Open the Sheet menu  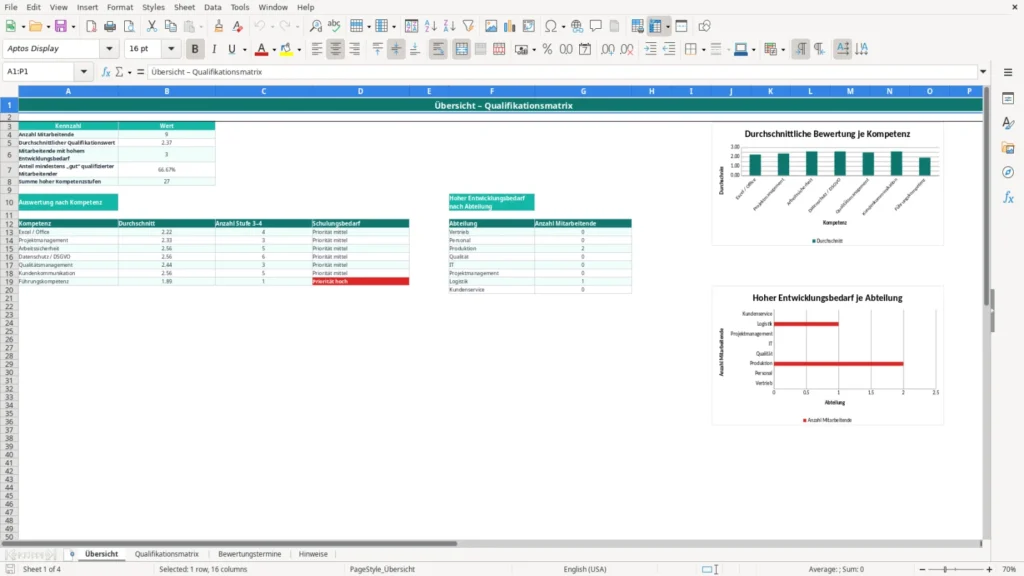[x=184, y=7]
